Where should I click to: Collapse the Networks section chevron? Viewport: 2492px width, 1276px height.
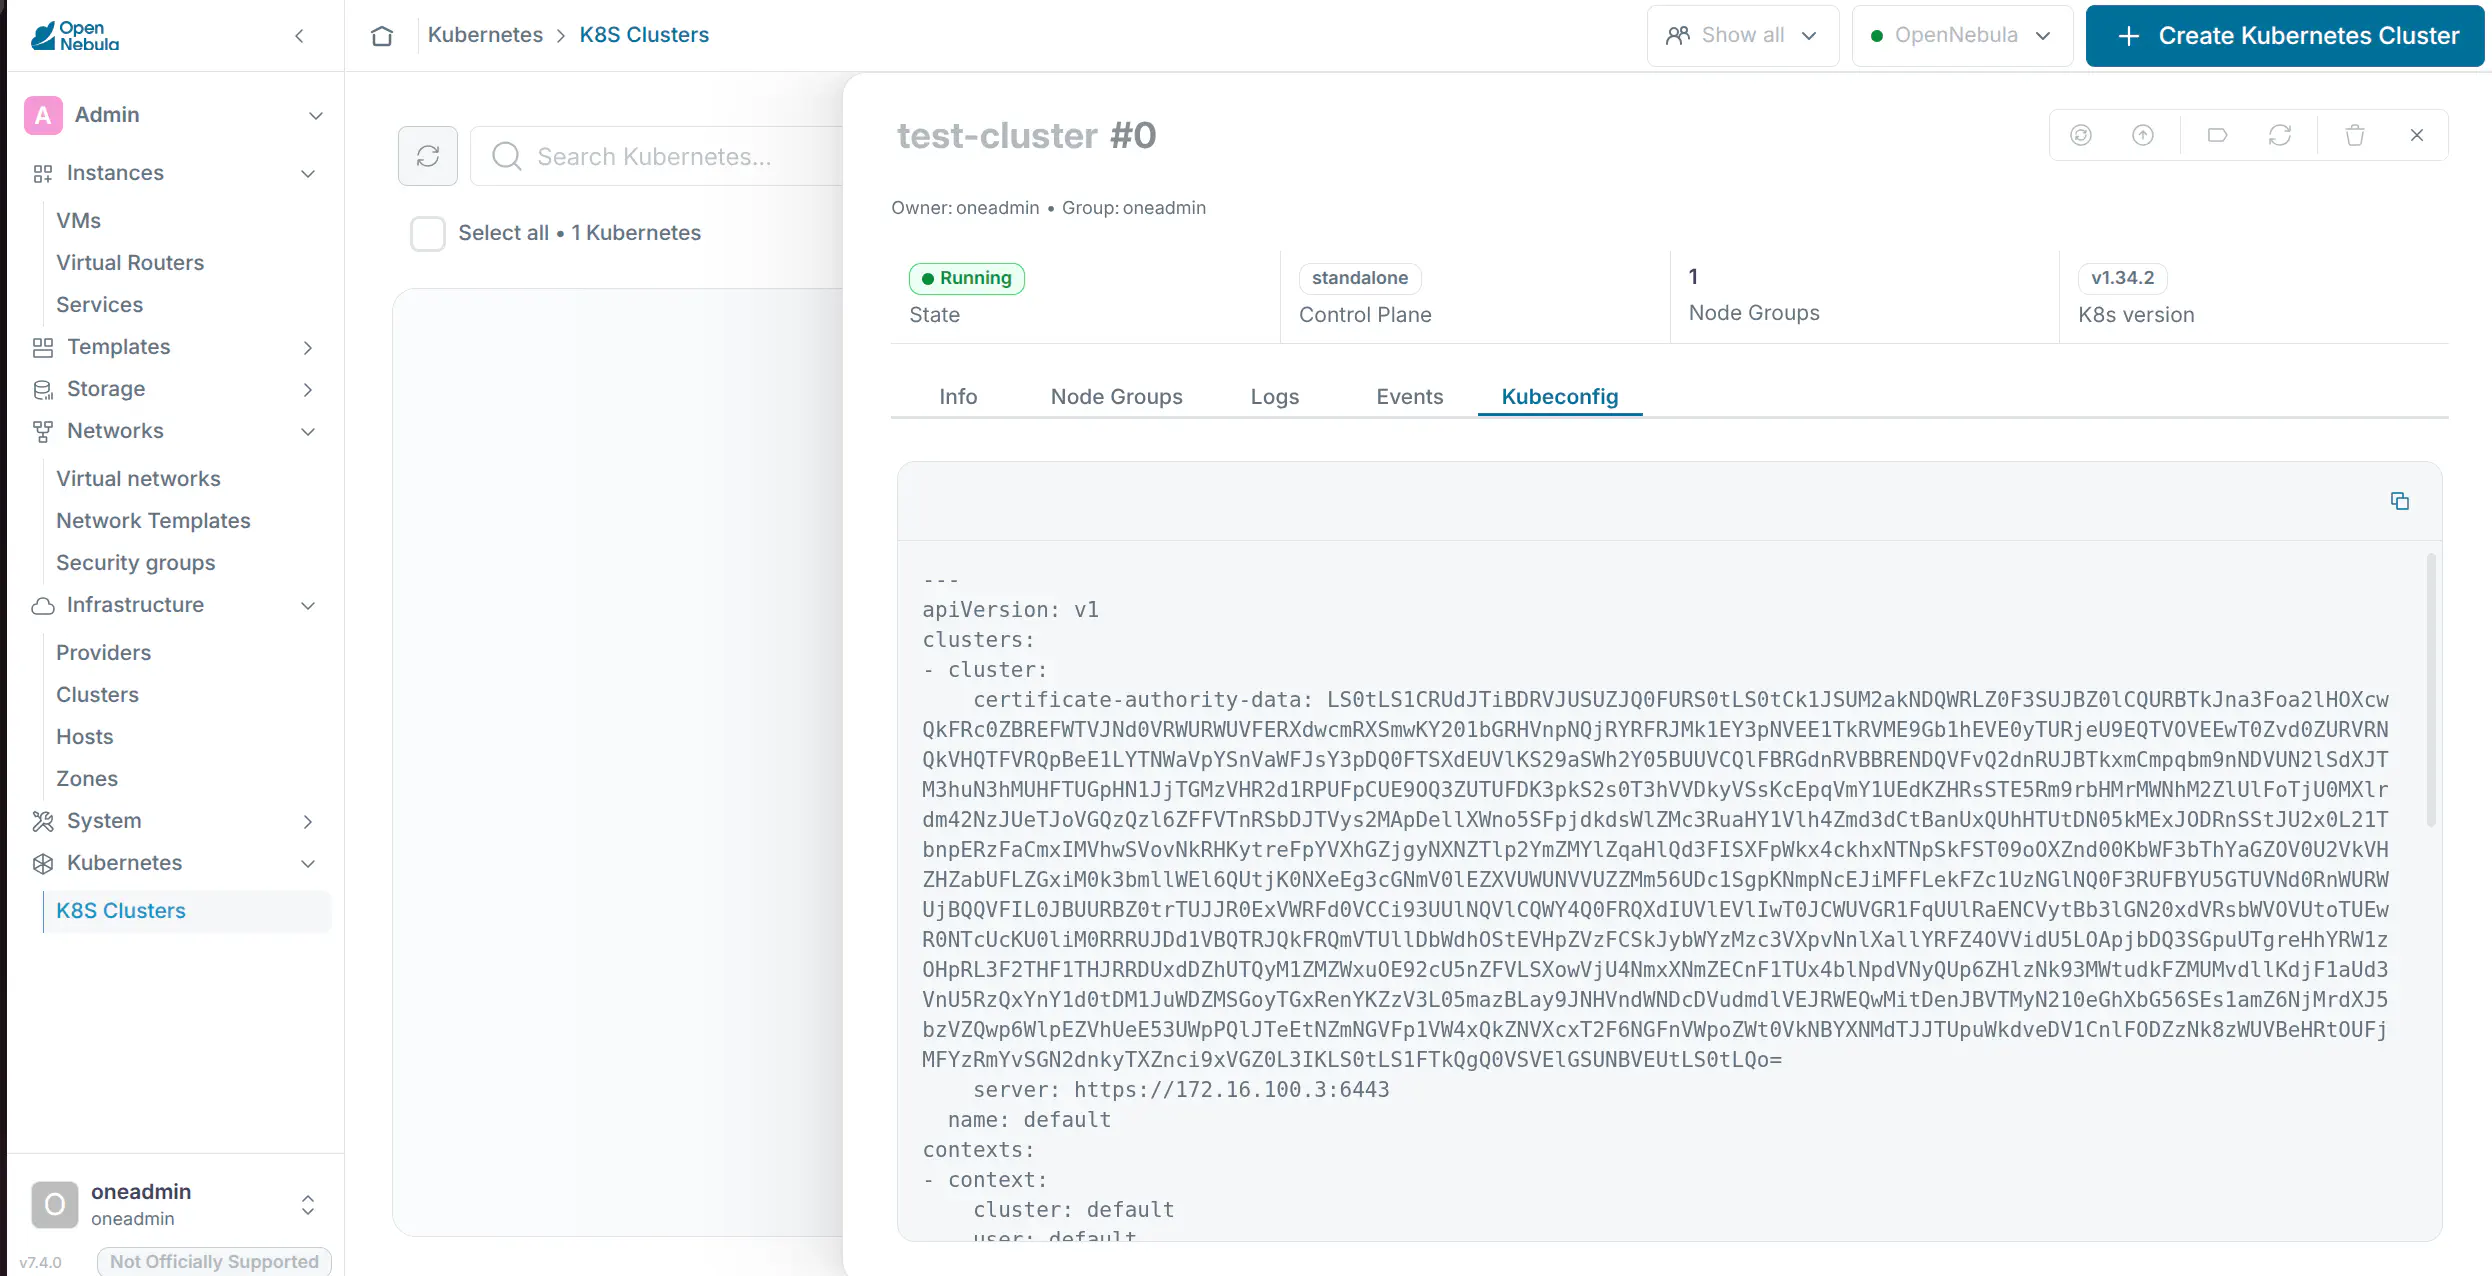point(308,431)
